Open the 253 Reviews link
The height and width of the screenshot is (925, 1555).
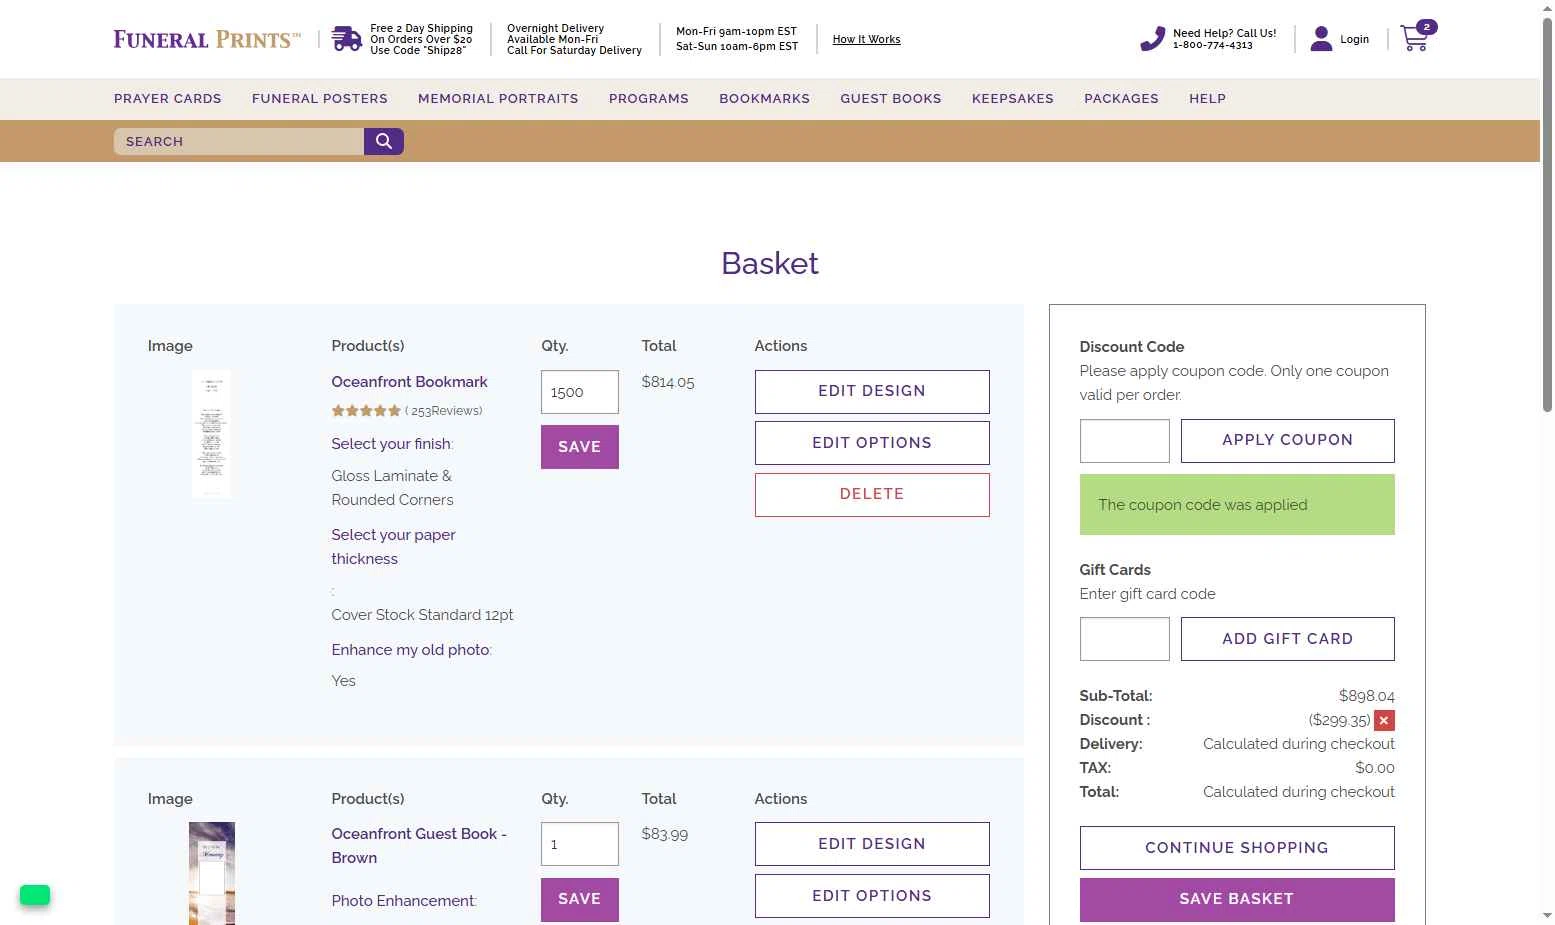point(443,411)
